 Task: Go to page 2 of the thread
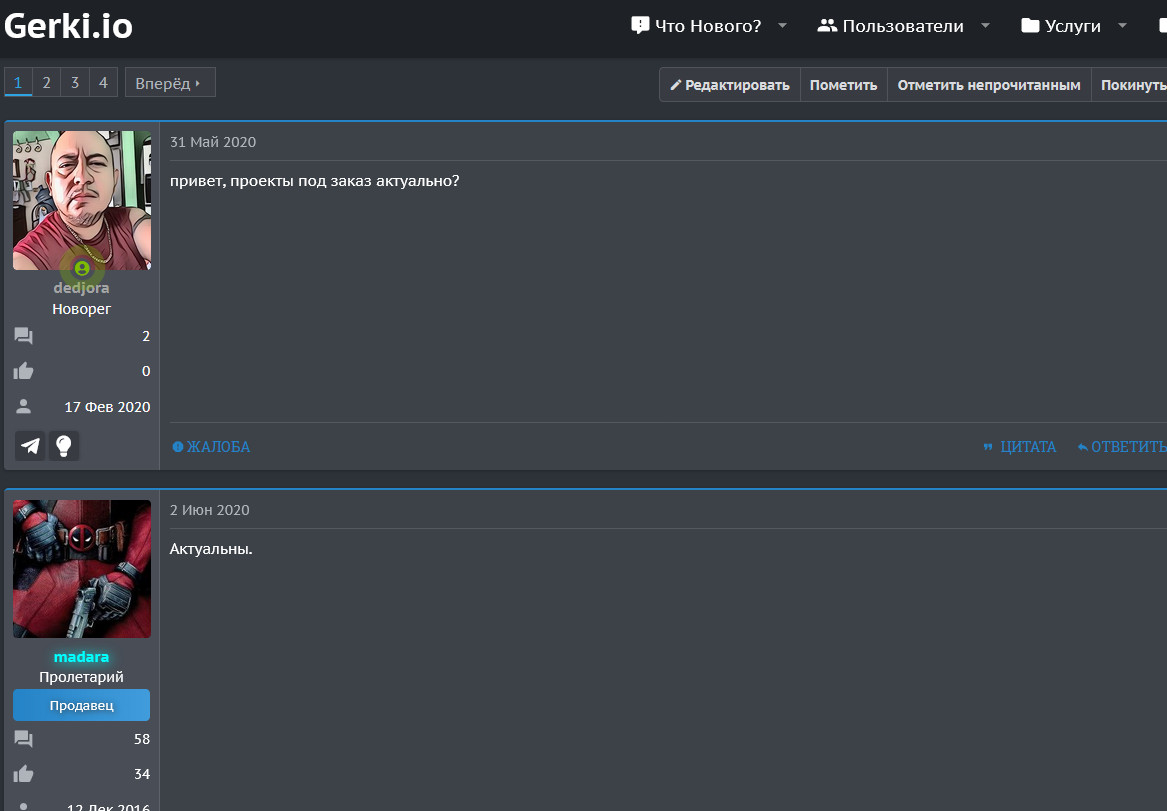(x=46, y=83)
